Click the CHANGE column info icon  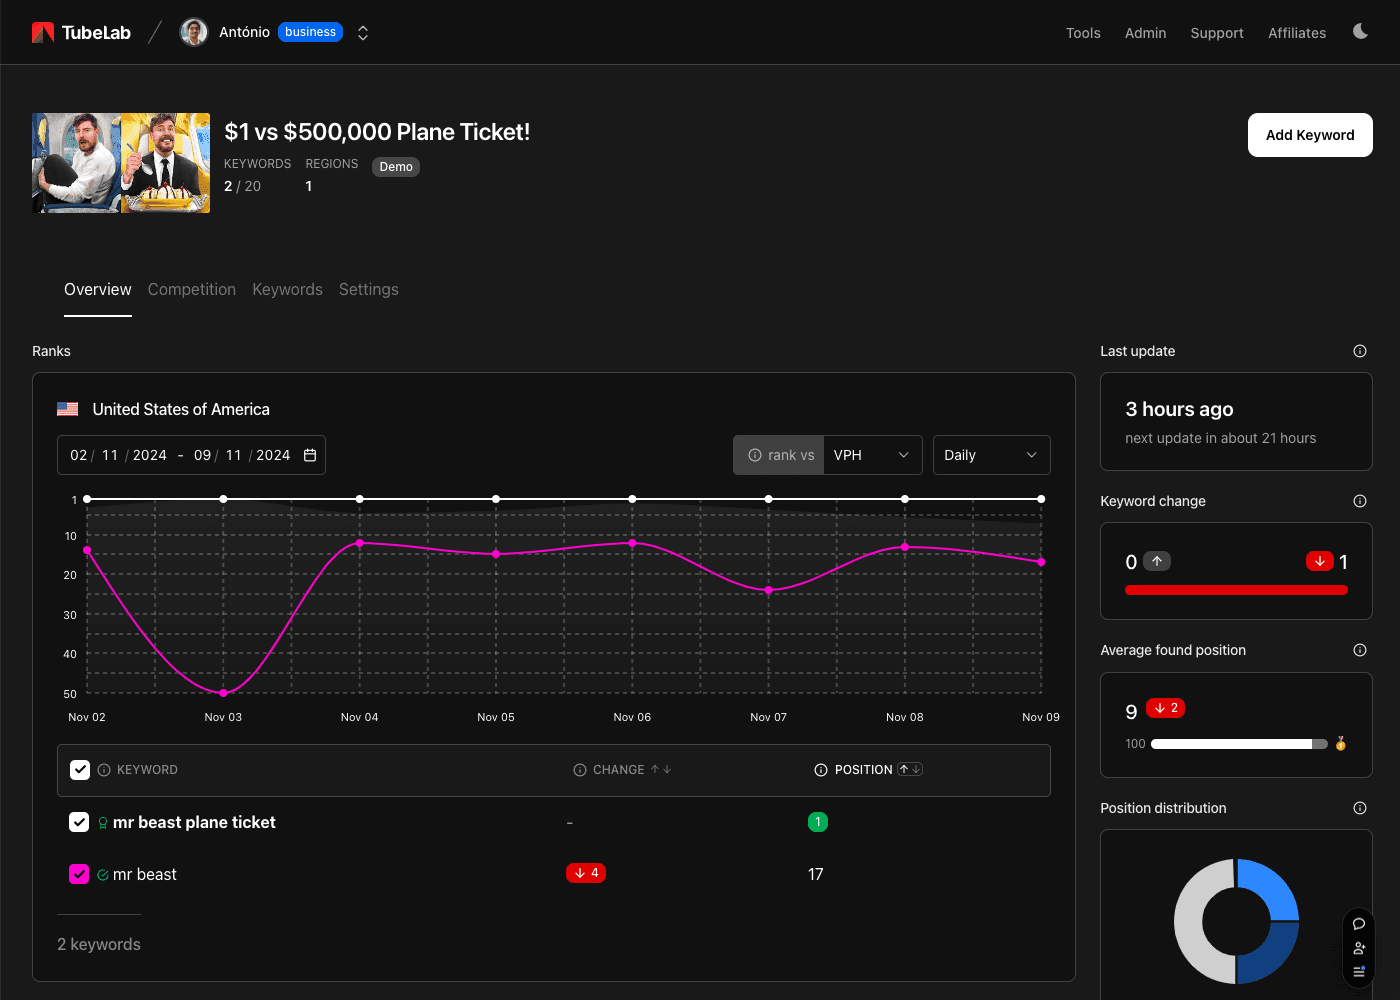coord(580,770)
